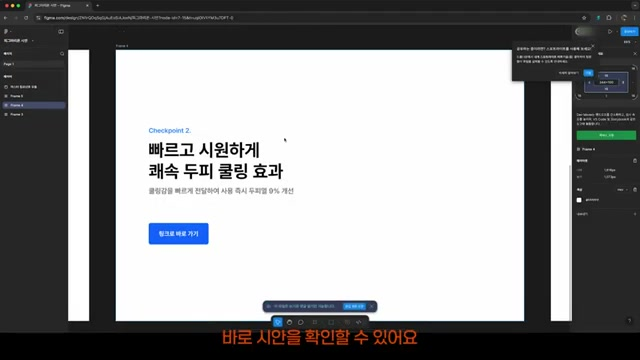This screenshot has height=360, width=640.
Task: Click the height value in the layout section
Action: point(610,177)
